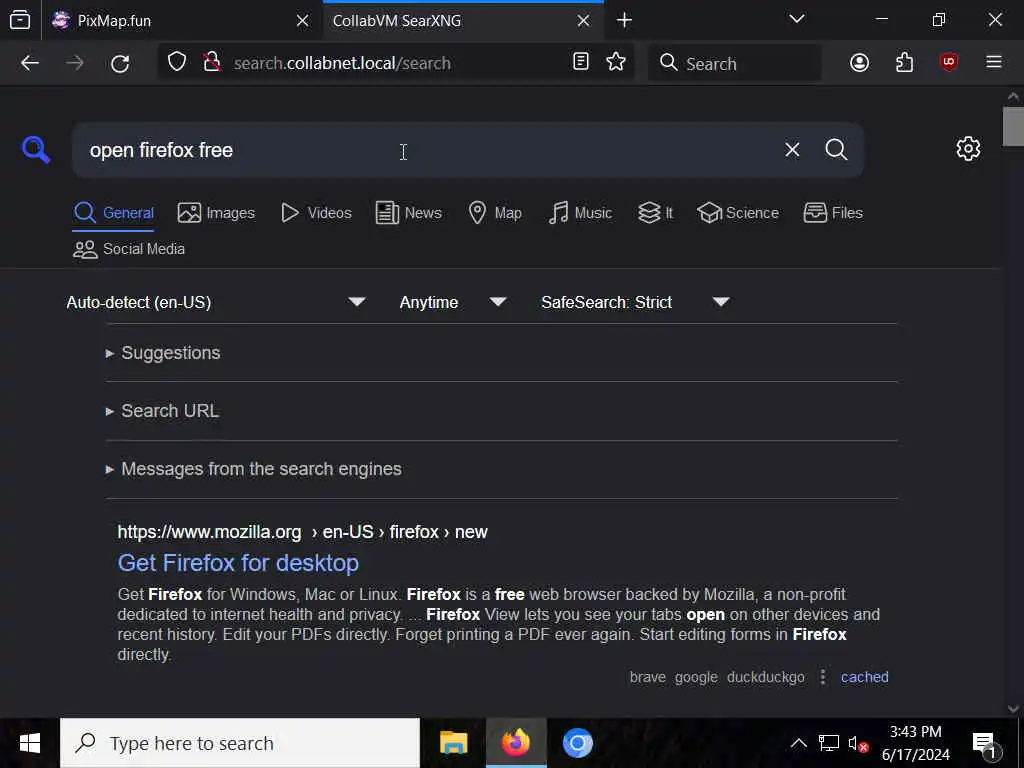Select the CollabVM SearXNG tab
Screen dimensions: 1024x768
pos(463,21)
